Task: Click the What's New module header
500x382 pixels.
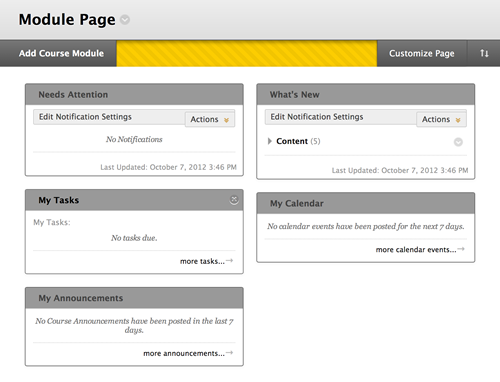Action: [x=366, y=95]
